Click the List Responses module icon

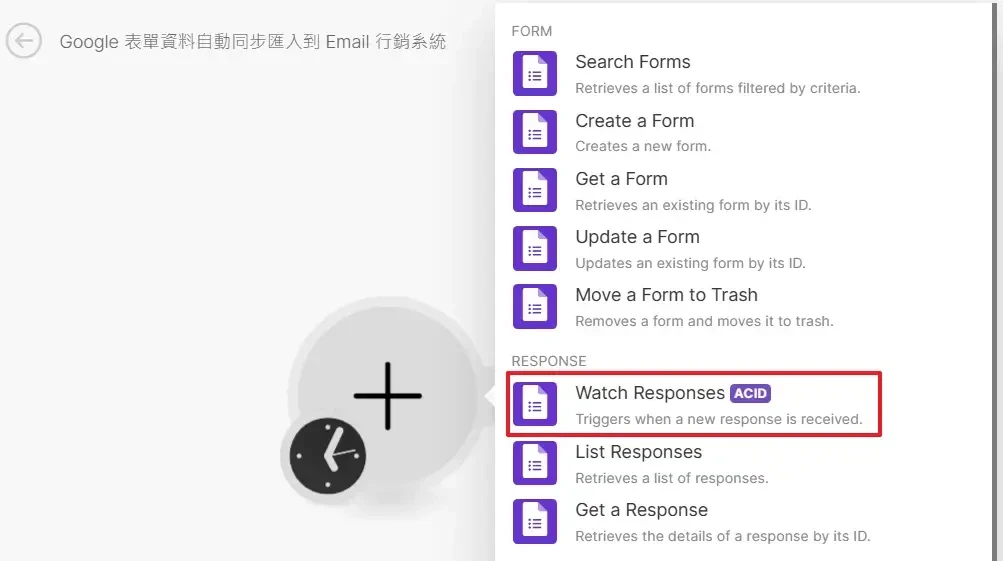click(535, 463)
